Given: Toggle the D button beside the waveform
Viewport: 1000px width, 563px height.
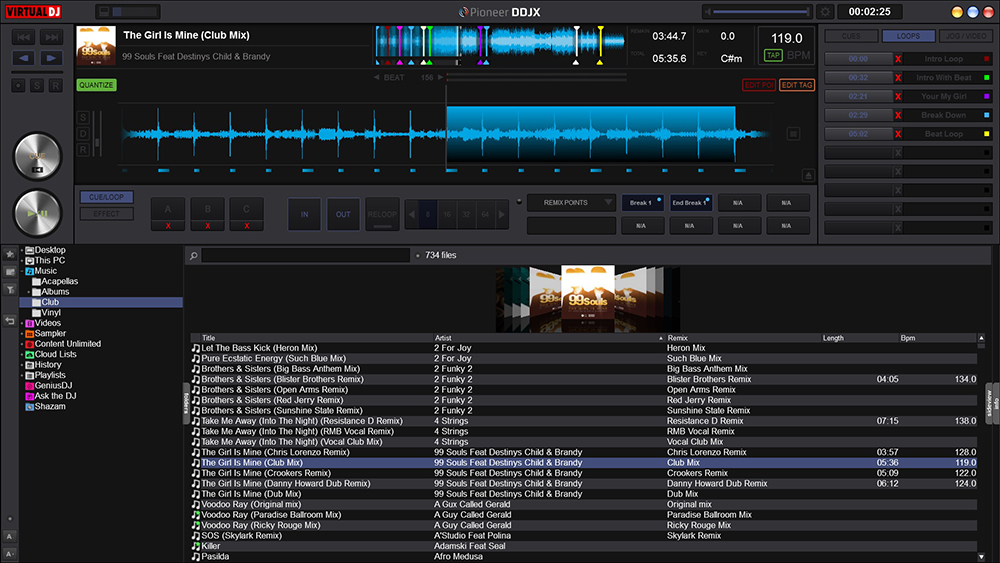Looking at the screenshot, I should [x=83, y=134].
